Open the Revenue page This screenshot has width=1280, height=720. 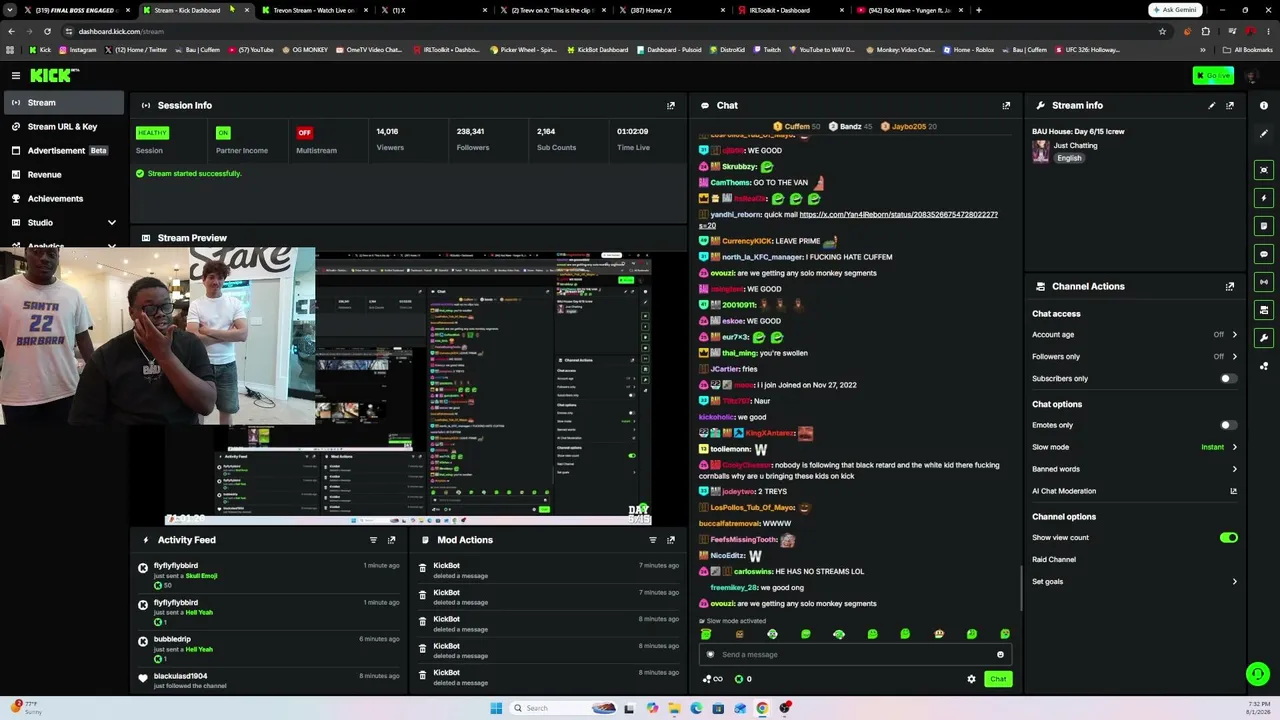(x=64, y=175)
